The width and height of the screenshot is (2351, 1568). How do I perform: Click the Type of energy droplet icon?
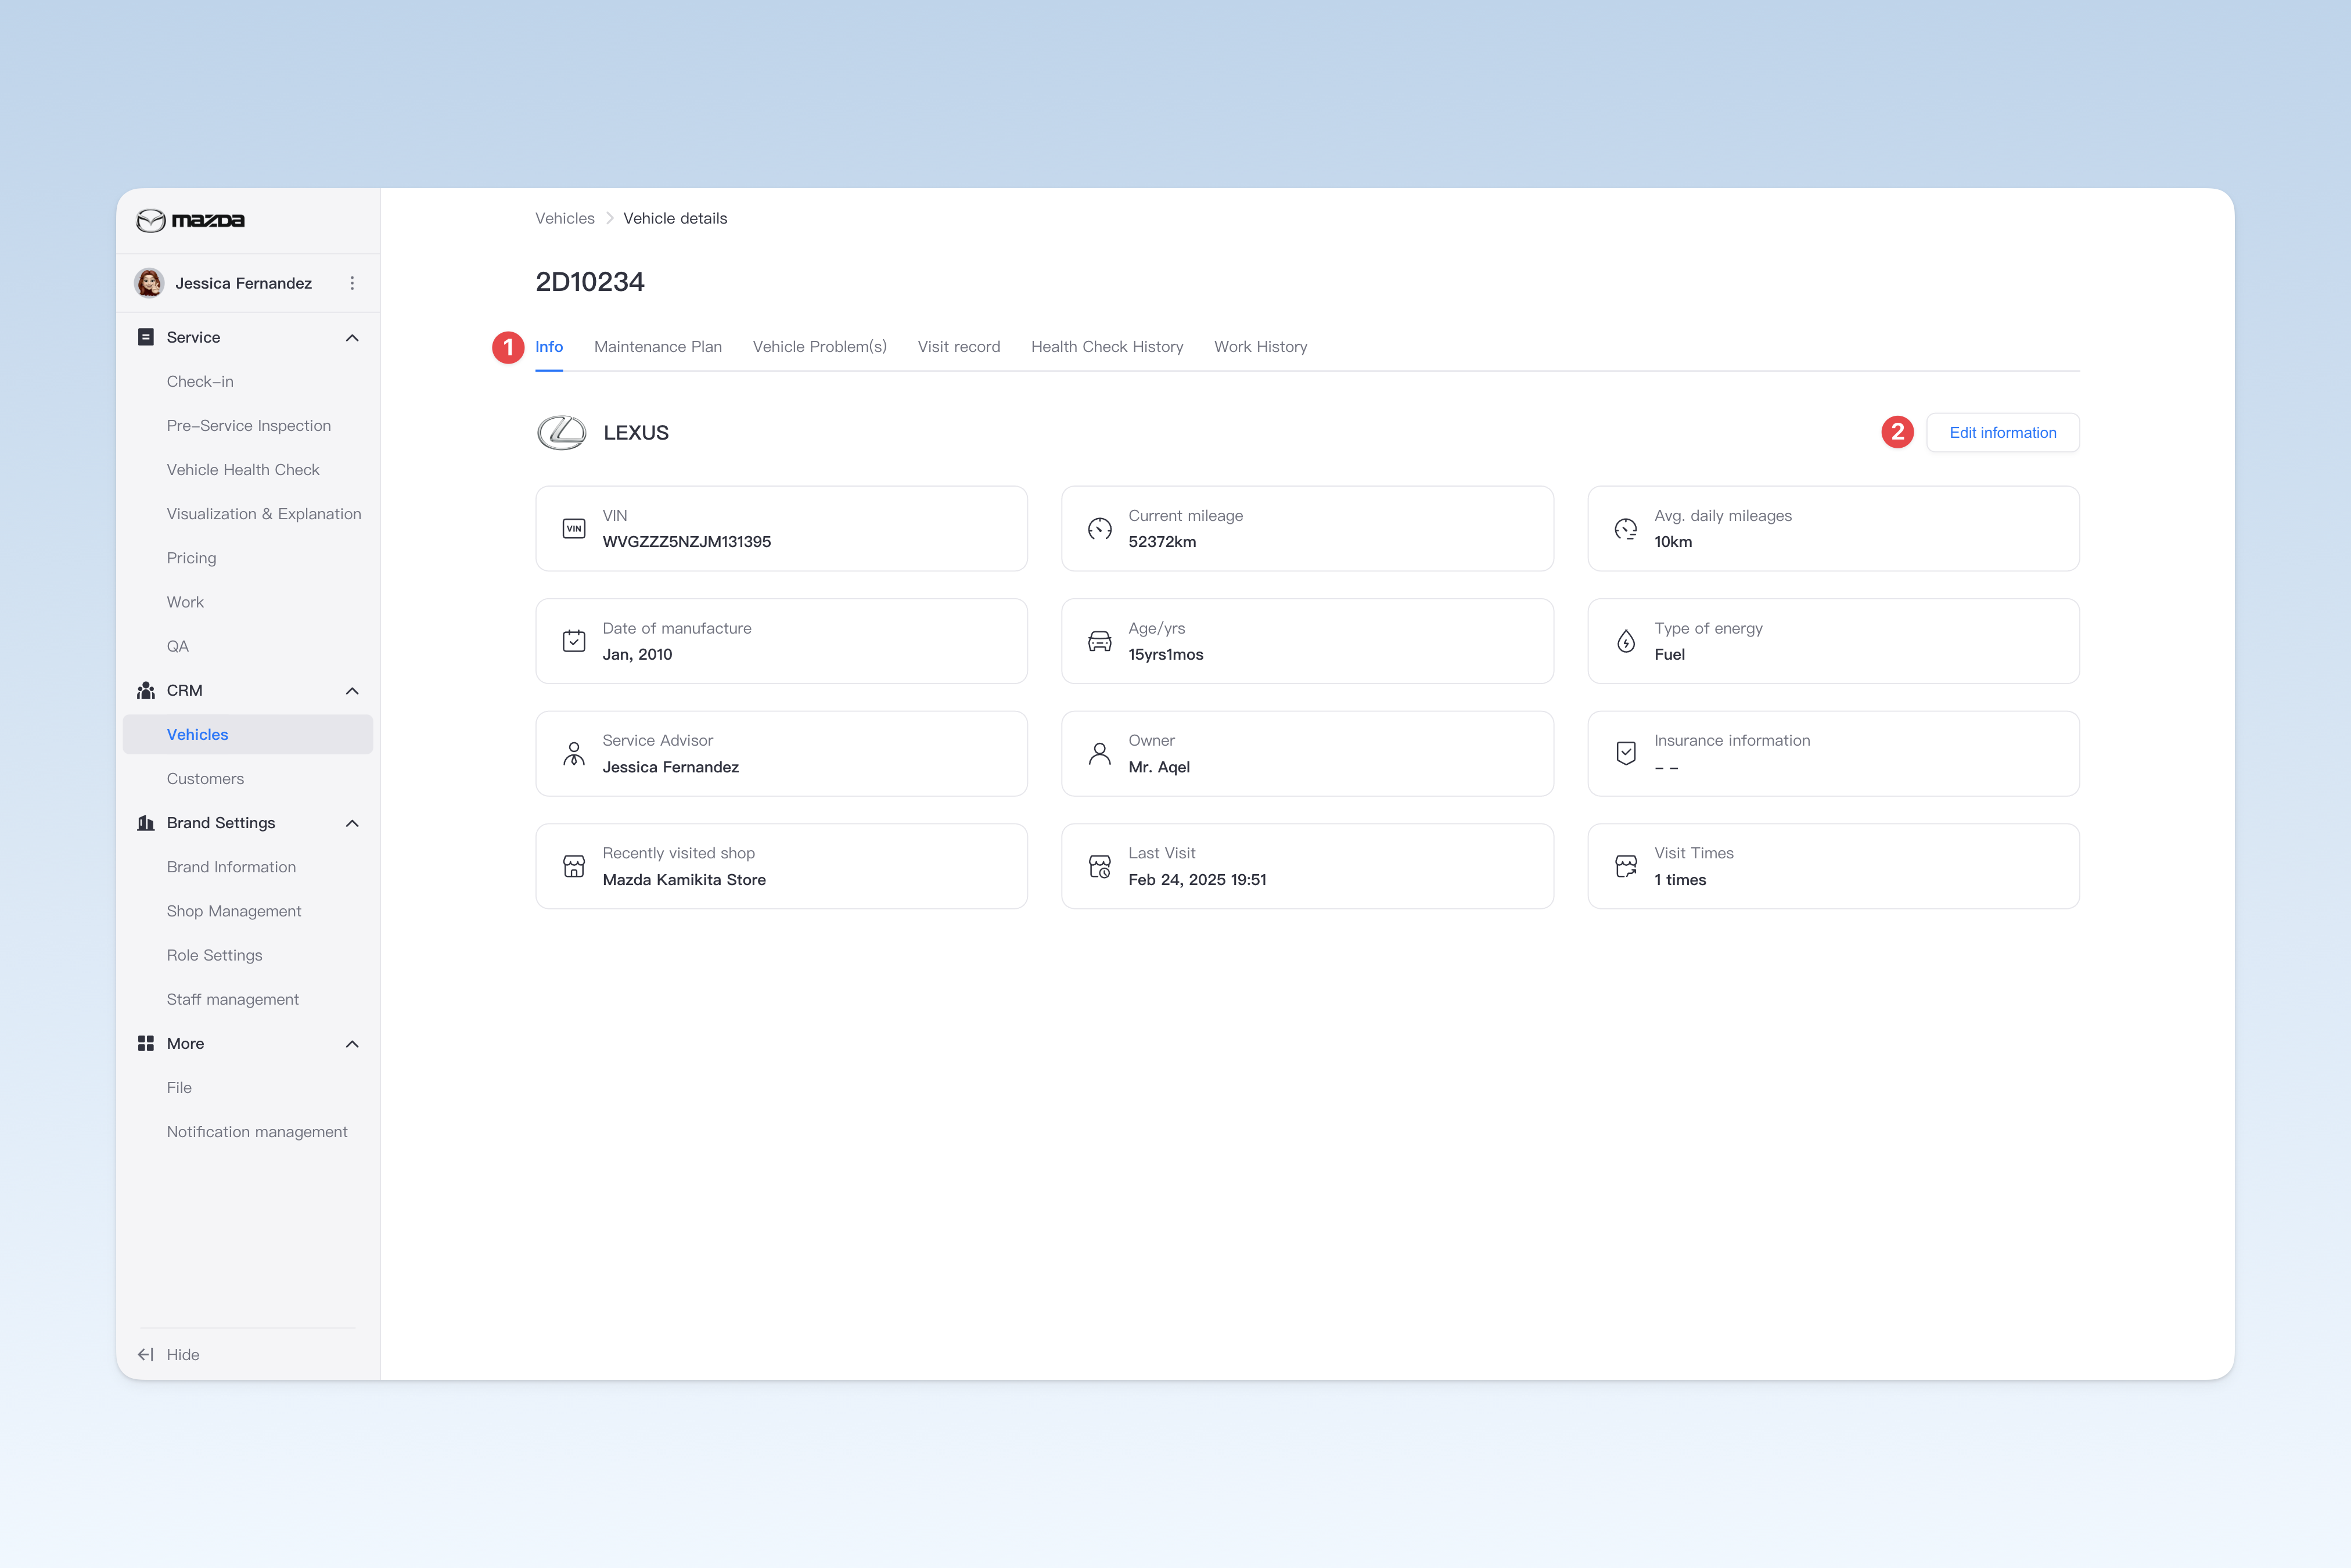tap(1626, 641)
